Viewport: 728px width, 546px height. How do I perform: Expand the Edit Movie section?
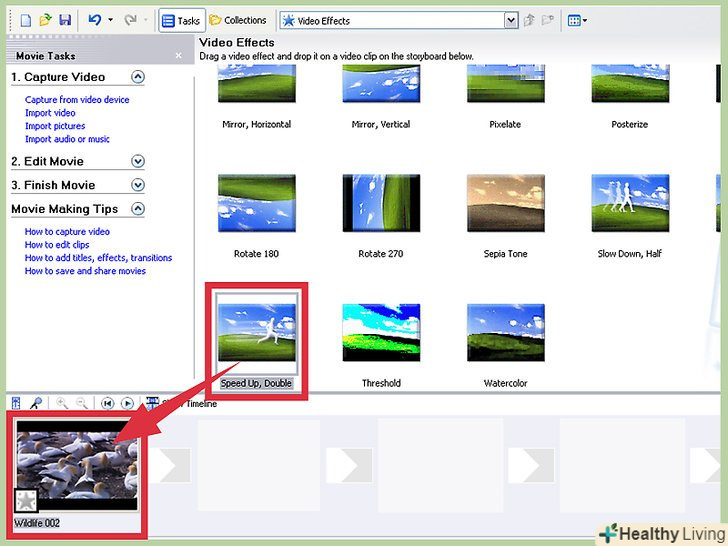coord(138,161)
